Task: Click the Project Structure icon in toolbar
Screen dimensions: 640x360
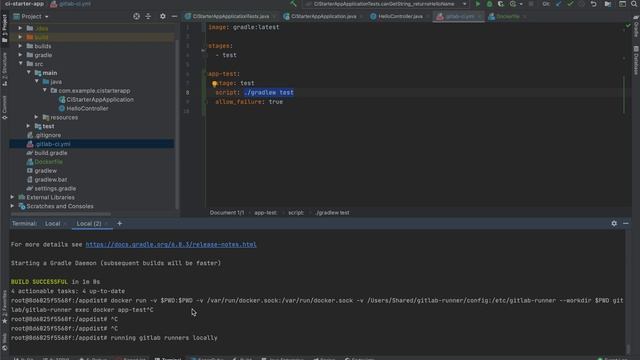Action: [608, 4]
